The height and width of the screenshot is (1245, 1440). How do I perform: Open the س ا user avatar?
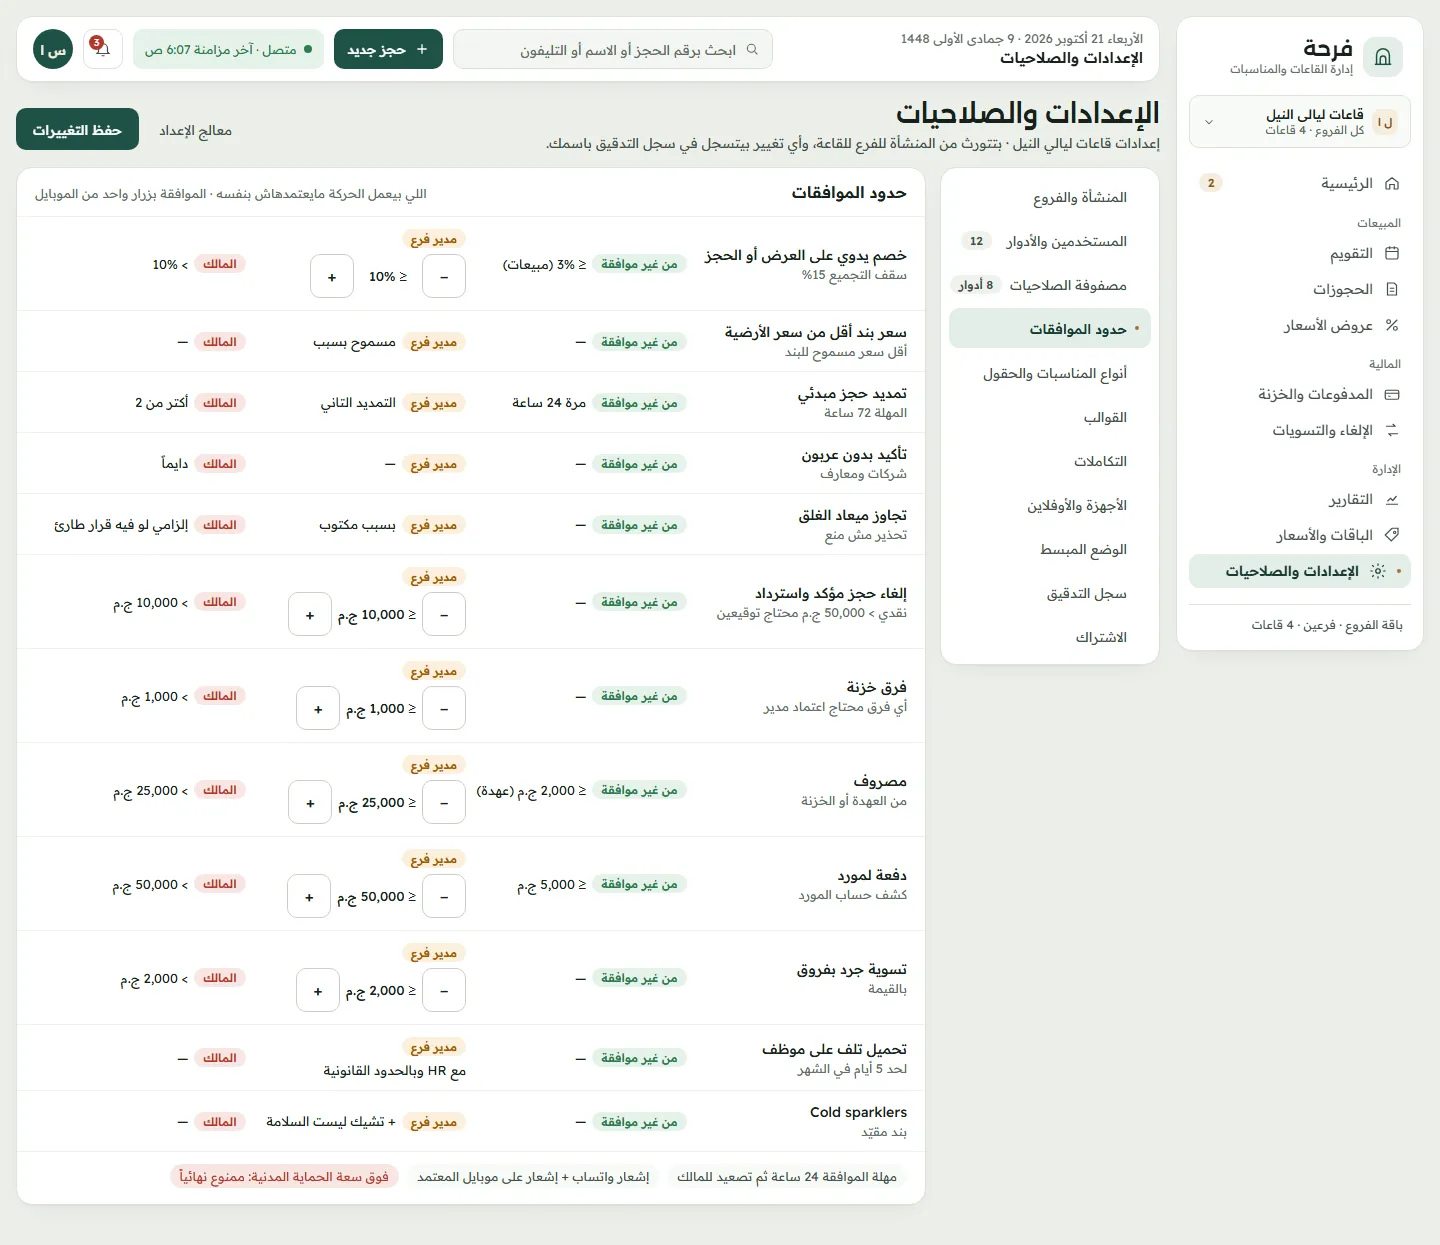pyautogui.click(x=53, y=49)
